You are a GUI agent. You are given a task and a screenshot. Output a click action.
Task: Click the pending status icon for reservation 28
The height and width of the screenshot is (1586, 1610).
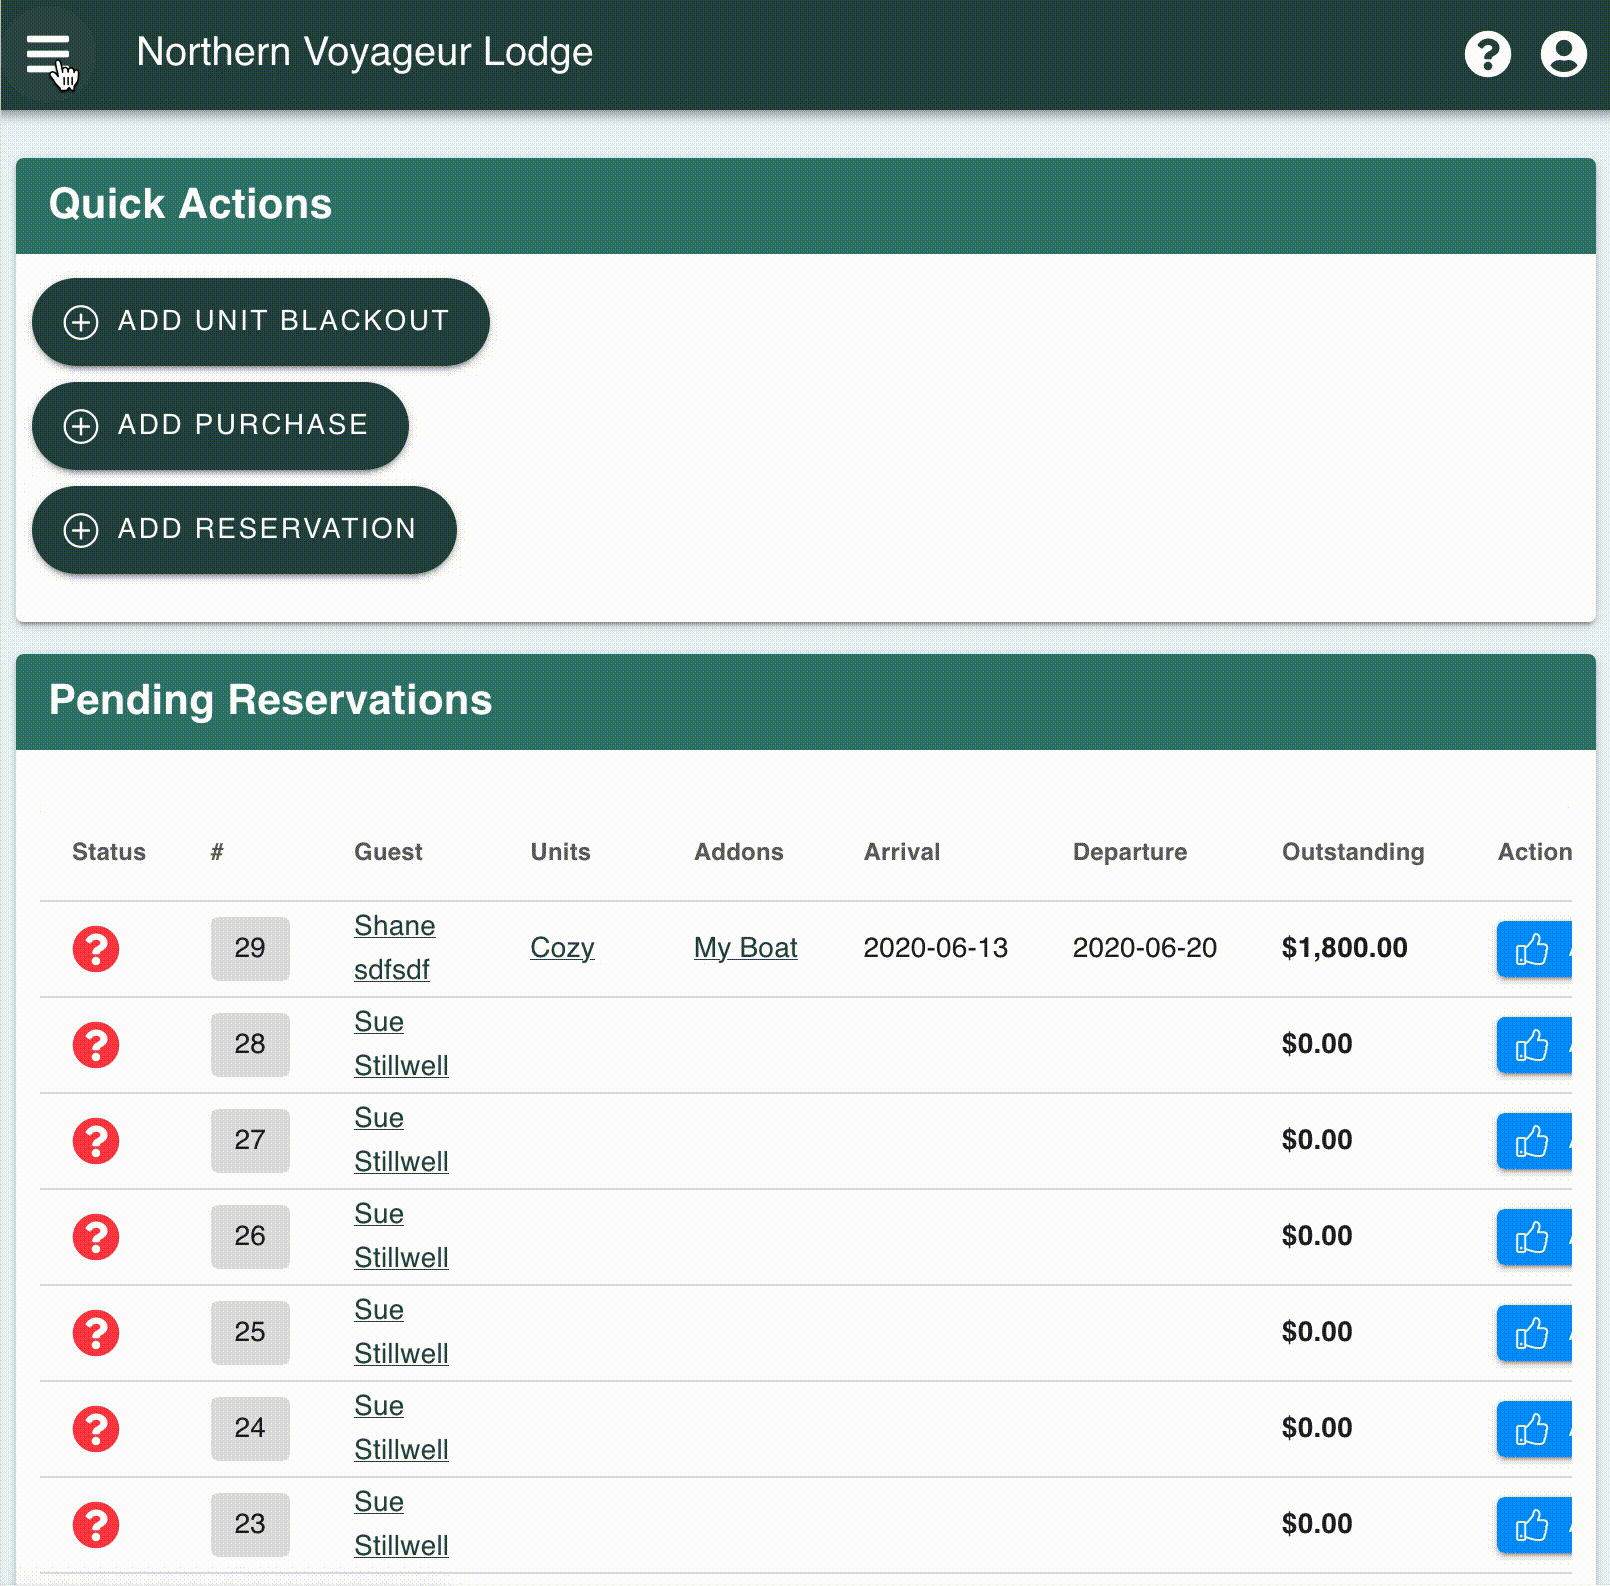[96, 1044]
